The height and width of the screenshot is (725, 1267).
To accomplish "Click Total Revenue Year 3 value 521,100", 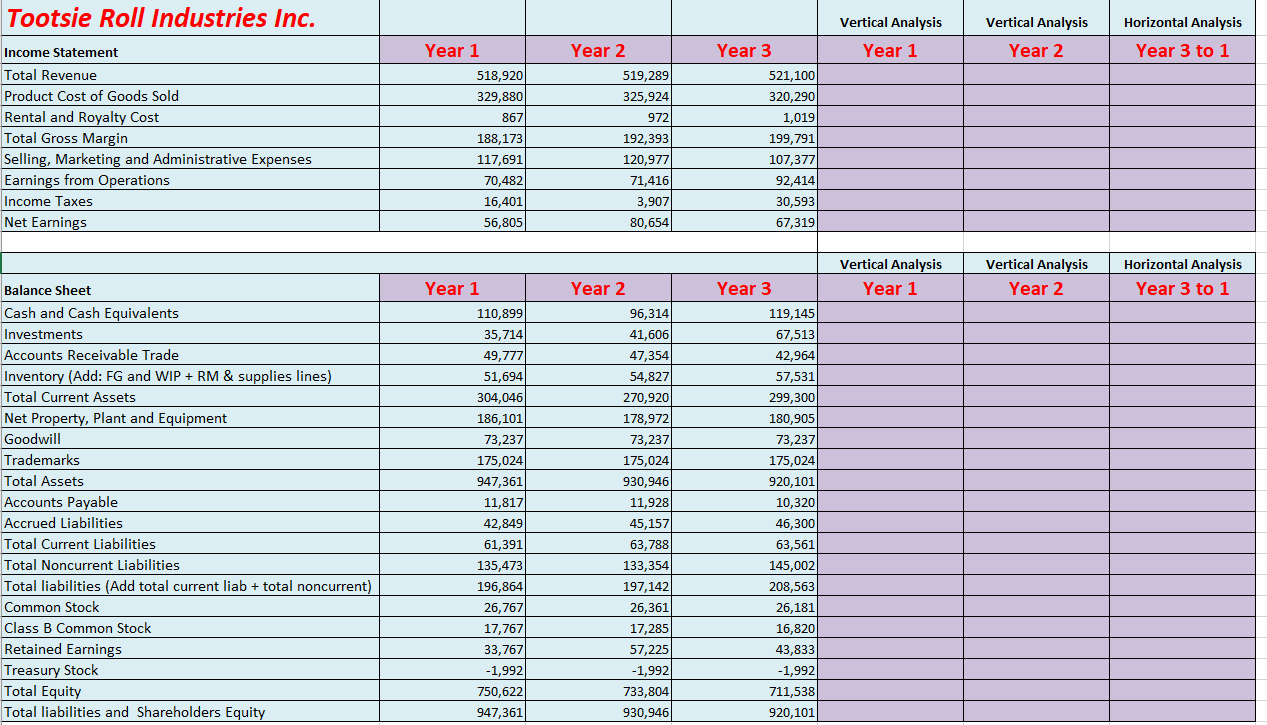I will click(744, 75).
